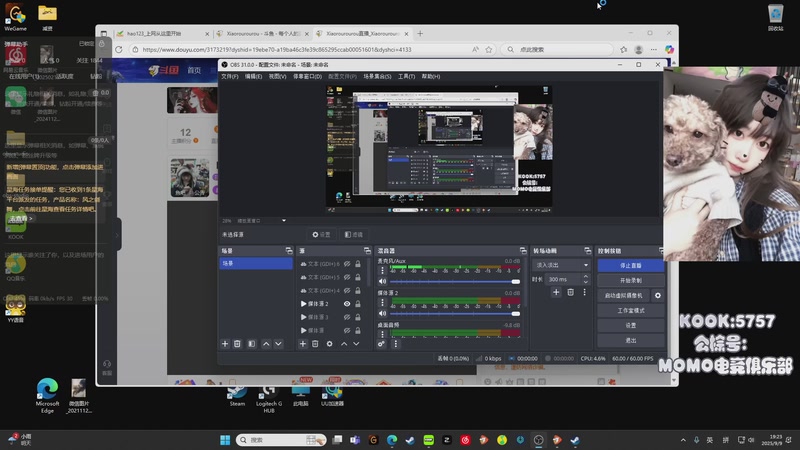Open the 工具(T) menu in OBS
The image size is (800, 450).
pos(406,77)
